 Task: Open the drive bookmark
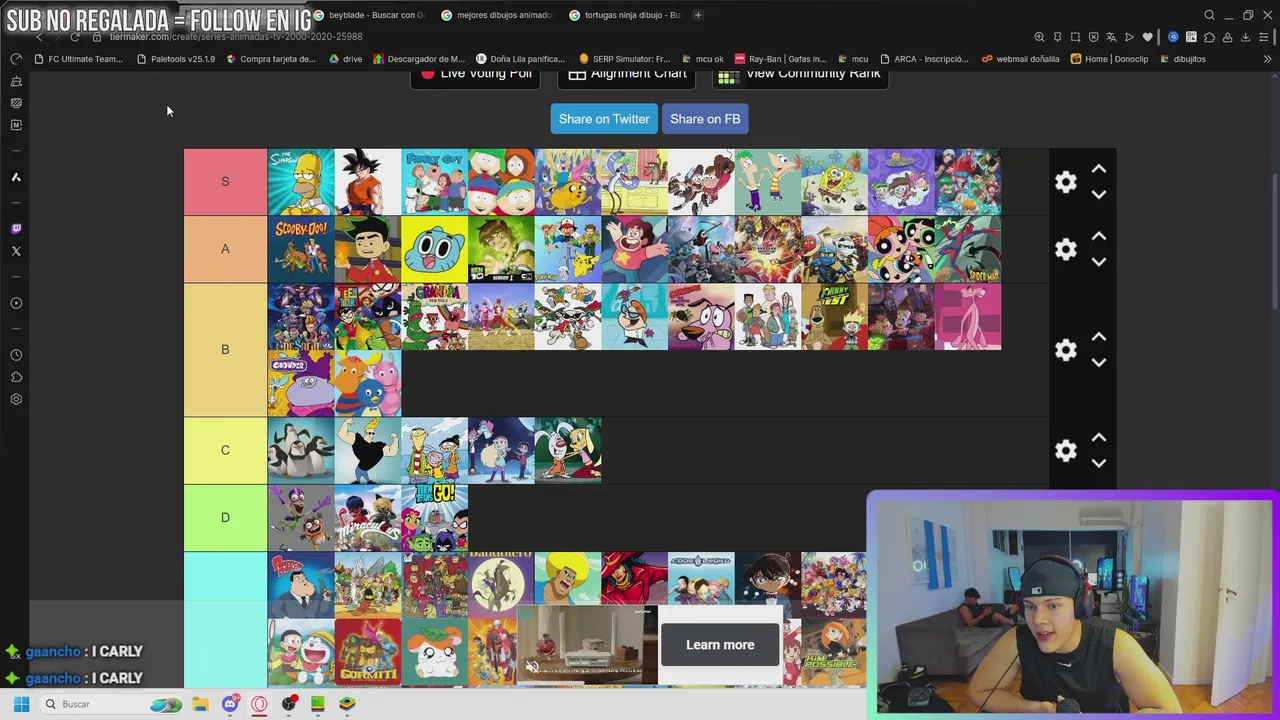[x=346, y=59]
